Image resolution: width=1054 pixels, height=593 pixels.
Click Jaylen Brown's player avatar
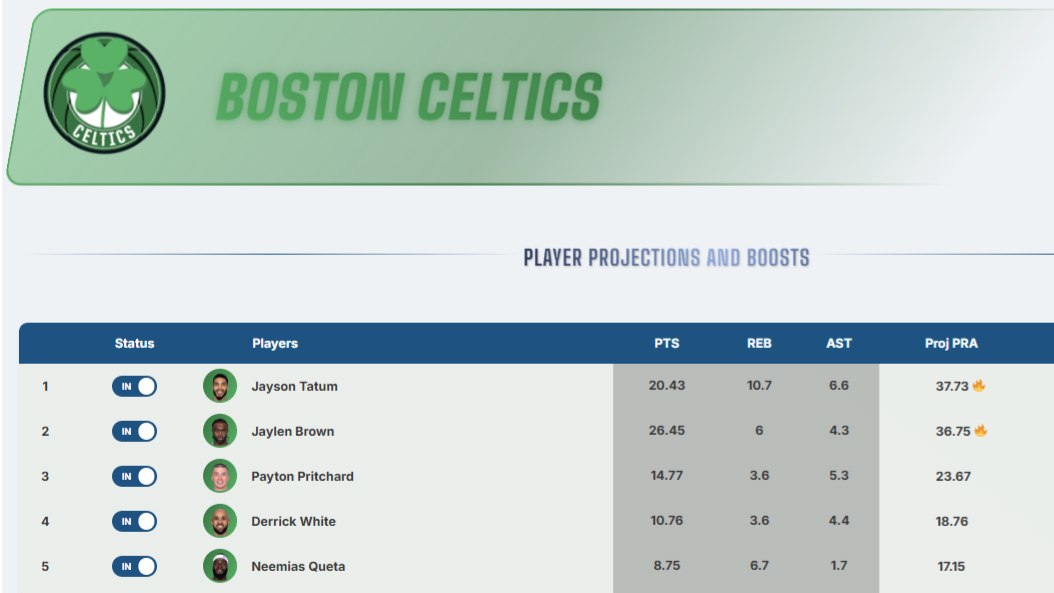220,431
